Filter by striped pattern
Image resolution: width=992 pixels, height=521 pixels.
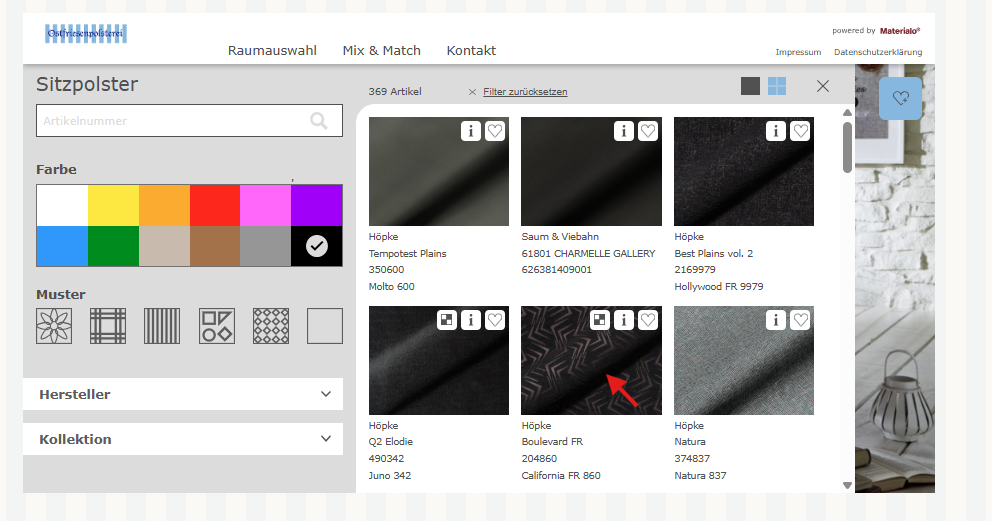click(x=162, y=326)
